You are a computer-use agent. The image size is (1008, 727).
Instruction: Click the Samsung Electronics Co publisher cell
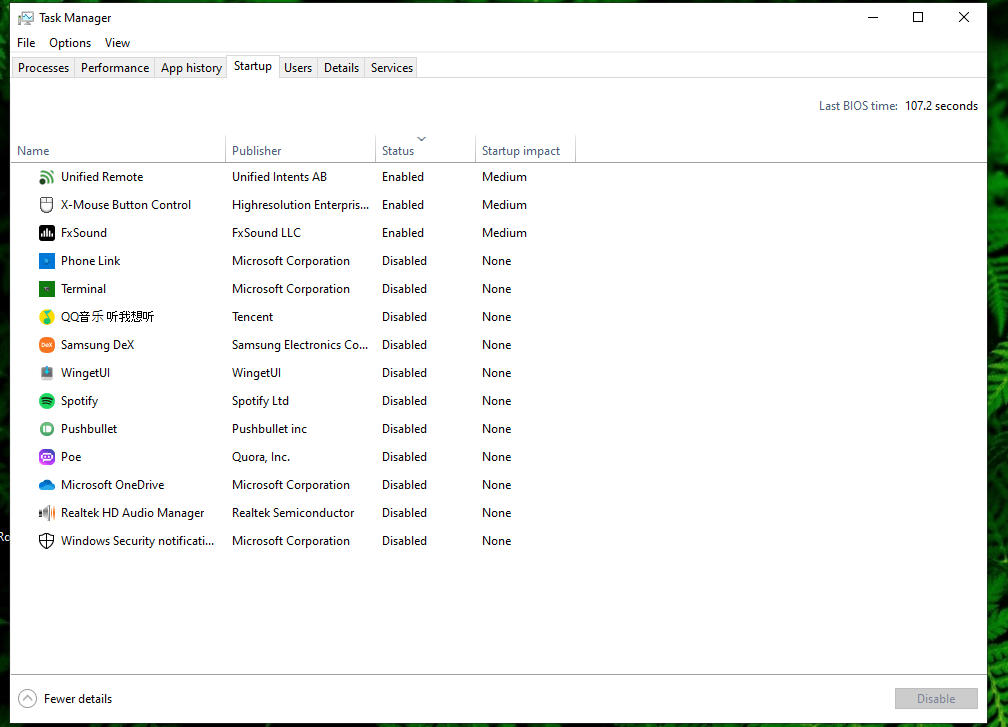[300, 345]
